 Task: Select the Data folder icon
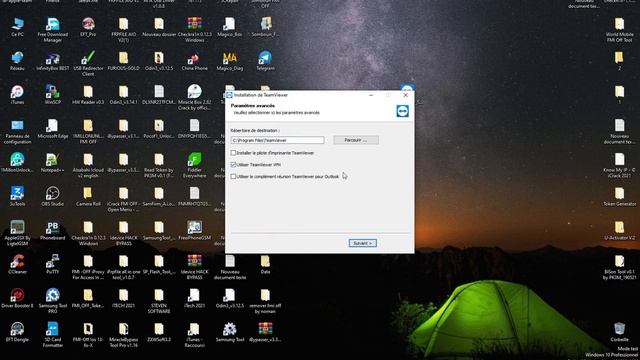pyautogui.click(x=265, y=265)
